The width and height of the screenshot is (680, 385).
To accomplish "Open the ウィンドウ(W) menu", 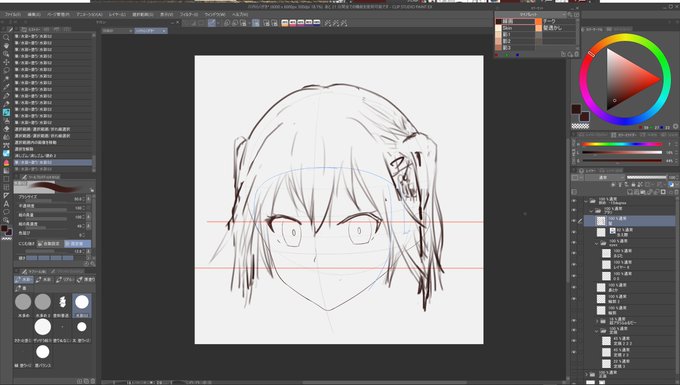I will click(x=215, y=14).
